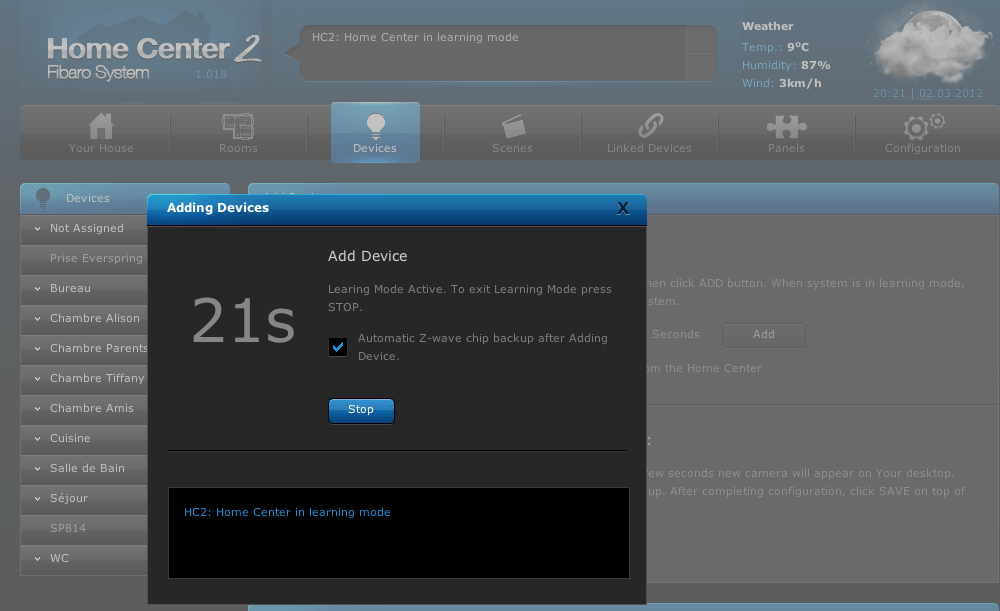This screenshot has width=1000, height=611.
Task: Click the Wind 3km/h reading
Action: coord(781,83)
